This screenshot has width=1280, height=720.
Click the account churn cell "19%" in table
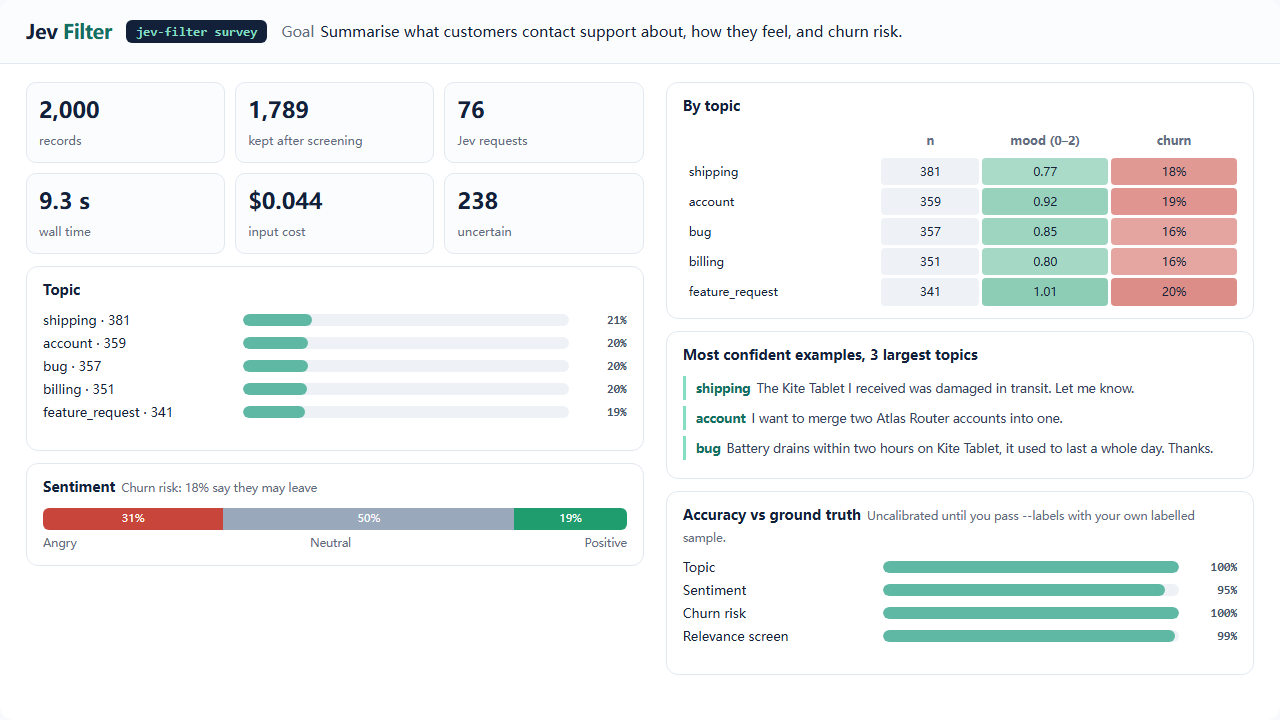tap(1174, 202)
